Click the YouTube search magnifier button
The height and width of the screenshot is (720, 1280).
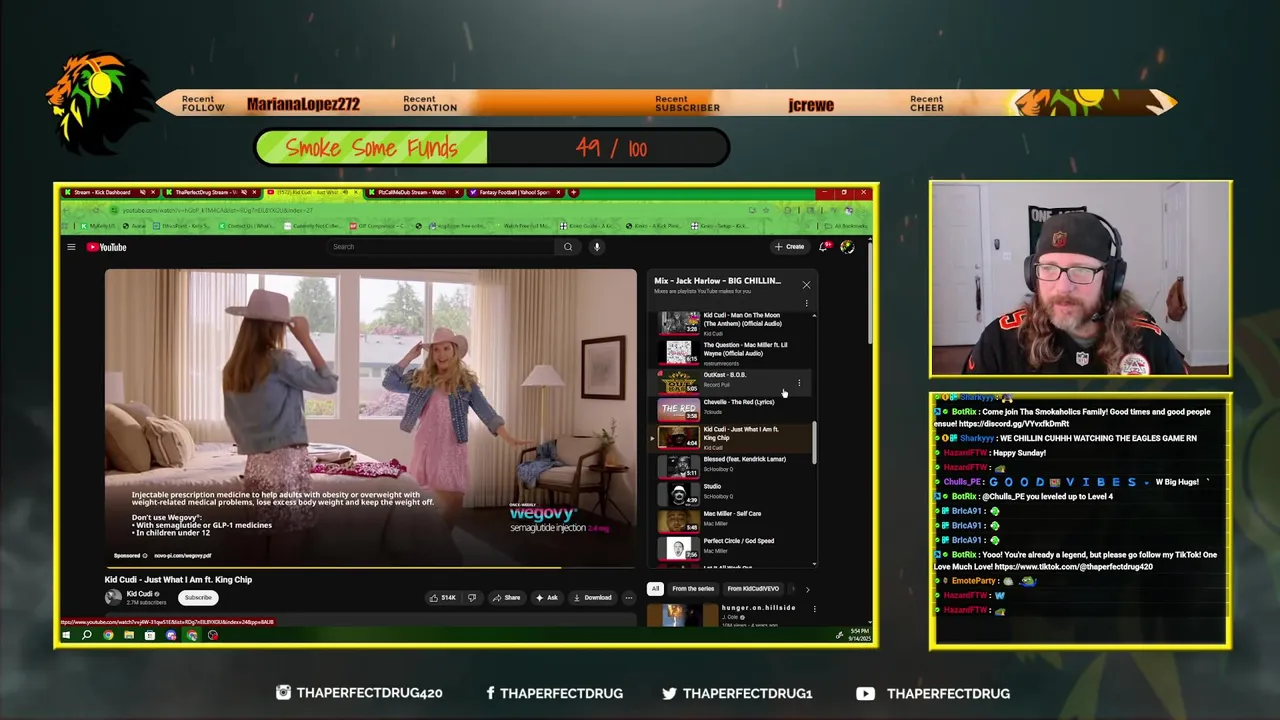[568, 247]
